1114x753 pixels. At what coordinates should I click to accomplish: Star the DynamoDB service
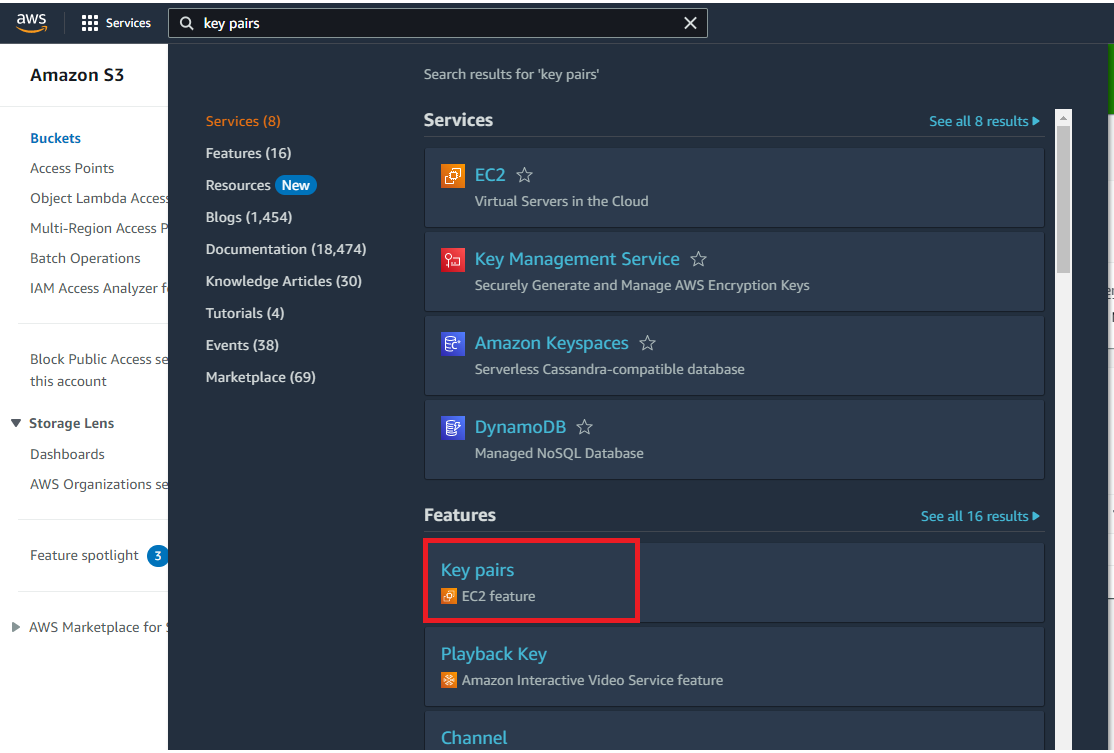point(584,427)
